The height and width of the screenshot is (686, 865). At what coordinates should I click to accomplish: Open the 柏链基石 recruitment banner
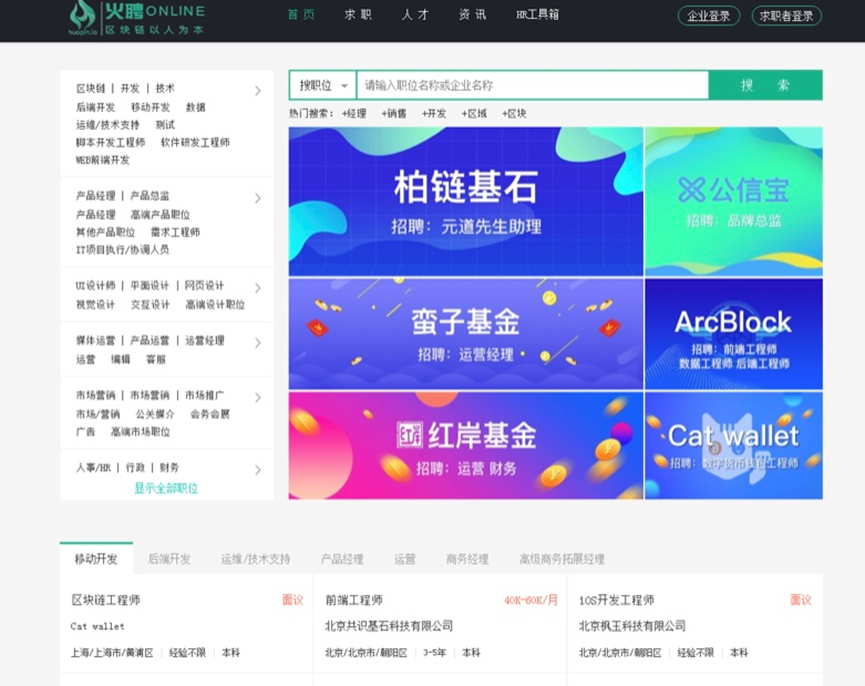coord(466,201)
